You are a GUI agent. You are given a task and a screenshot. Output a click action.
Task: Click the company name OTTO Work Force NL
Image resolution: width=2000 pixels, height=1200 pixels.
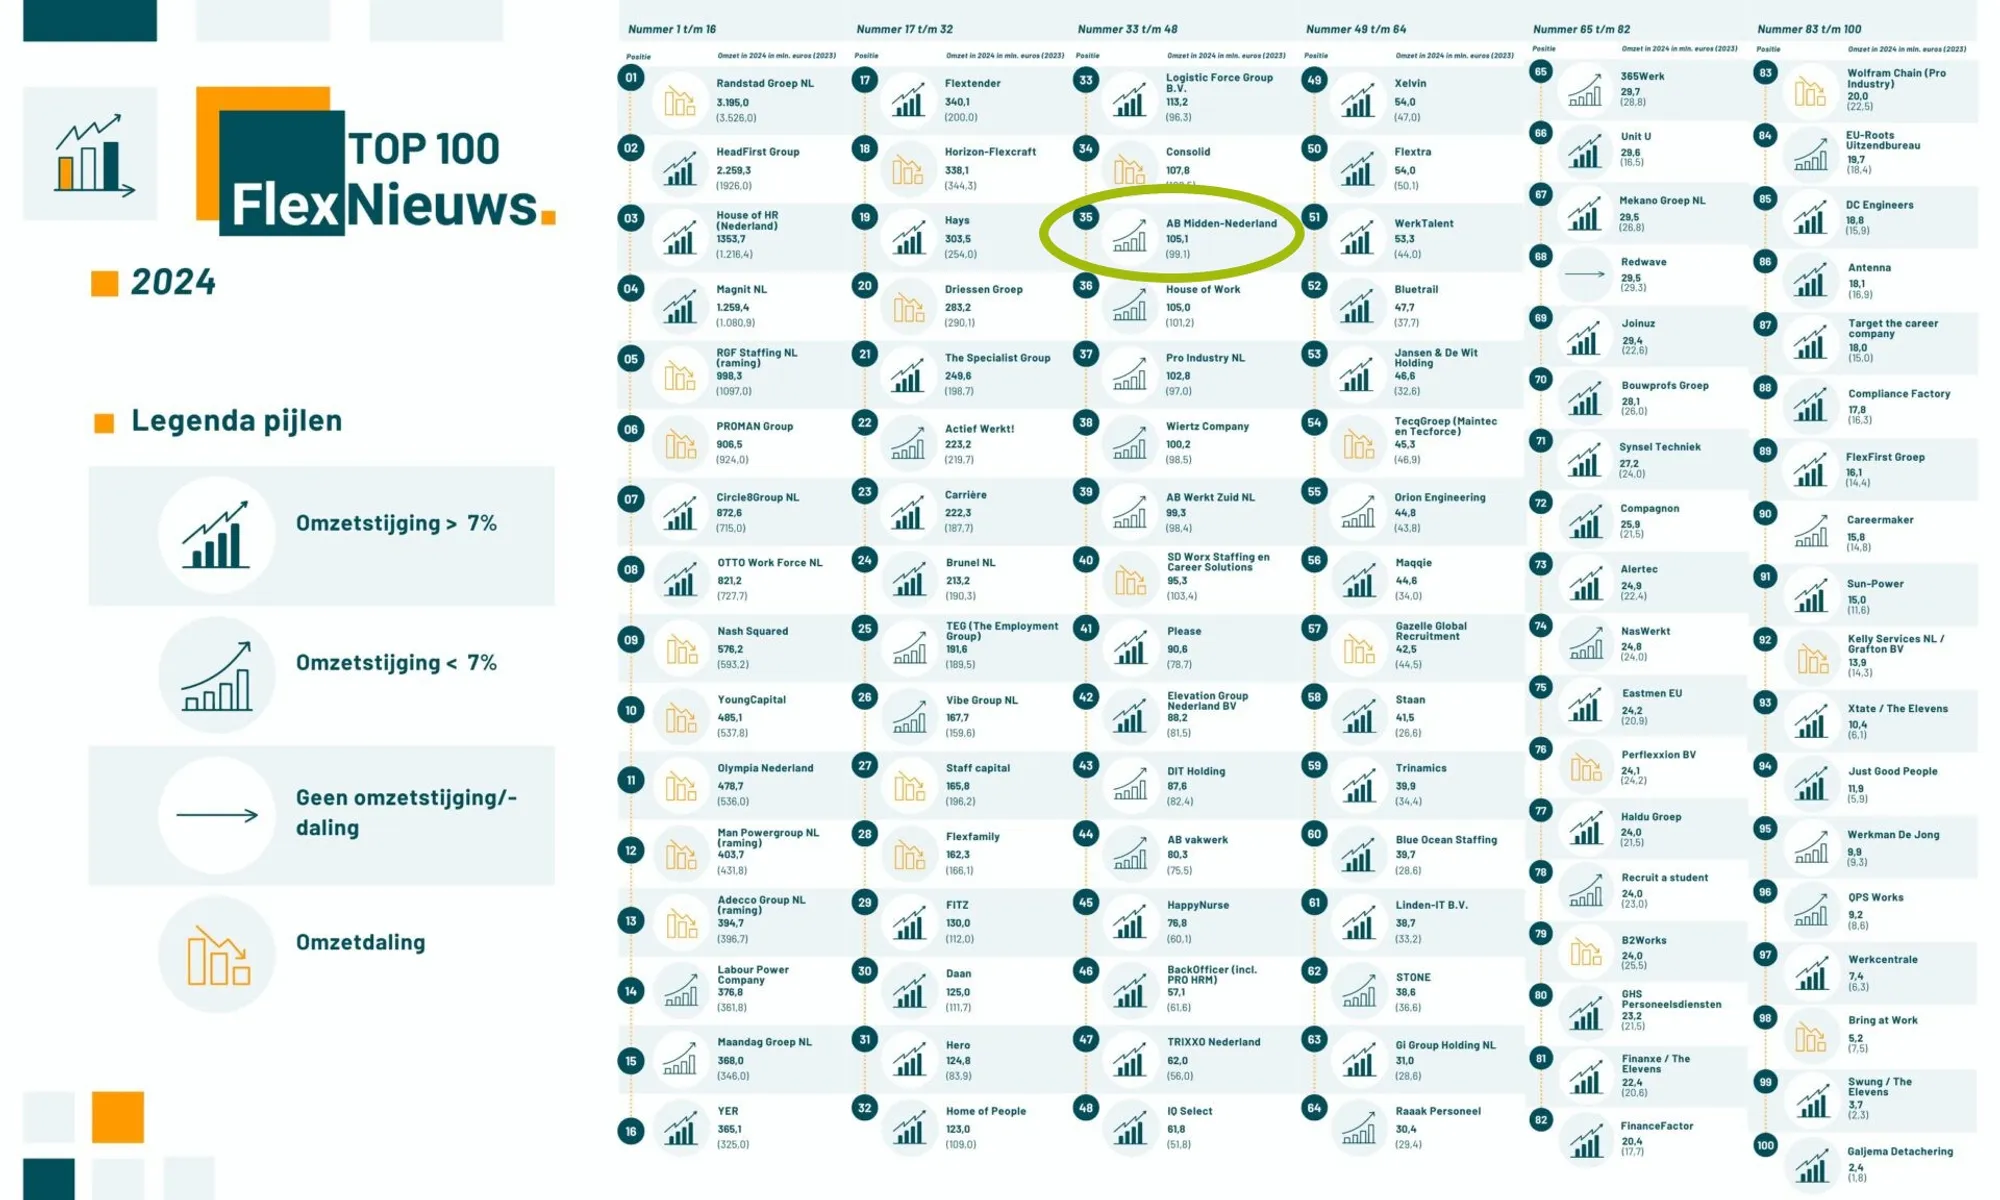pyautogui.click(x=769, y=563)
